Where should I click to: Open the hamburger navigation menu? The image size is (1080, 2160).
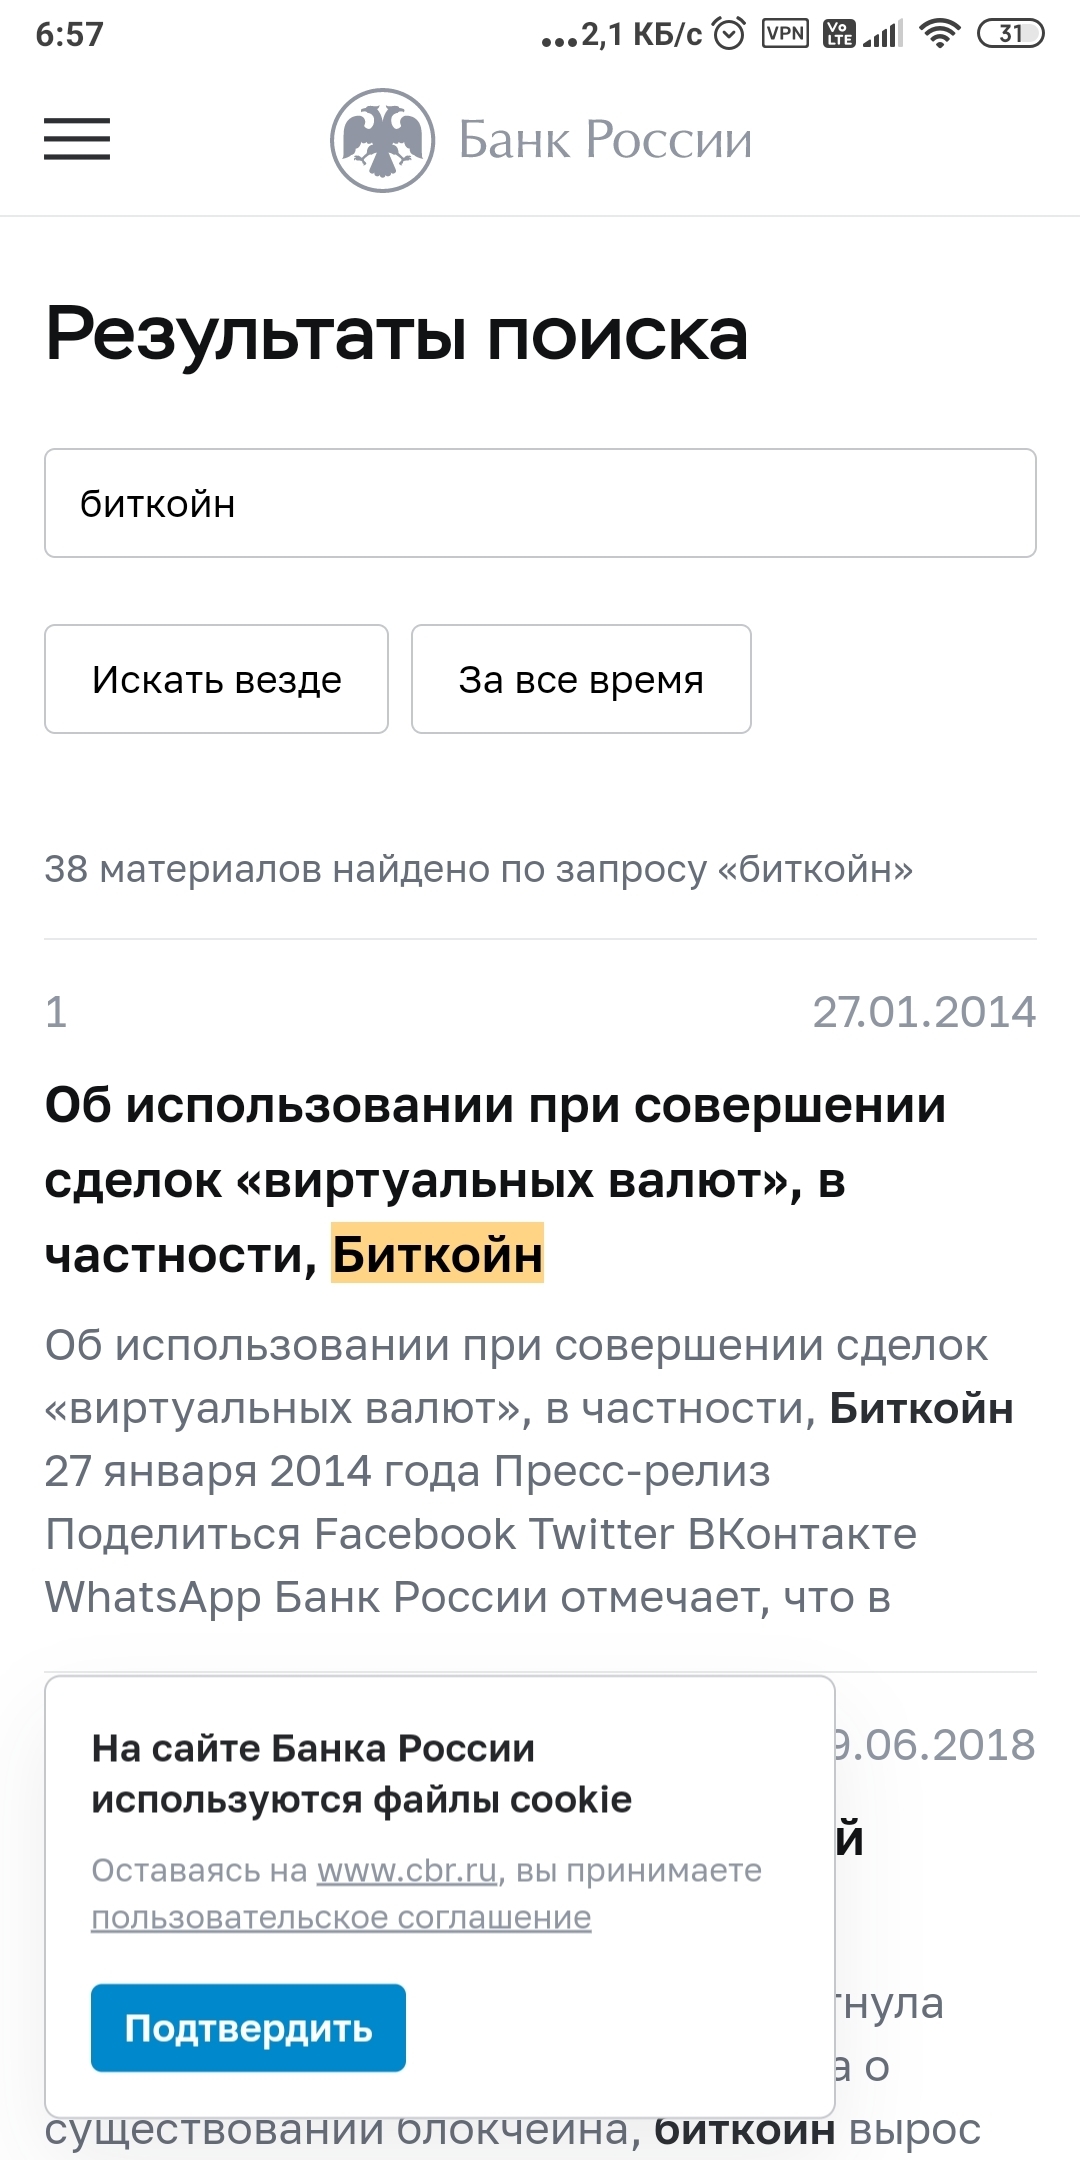[77, 139]
